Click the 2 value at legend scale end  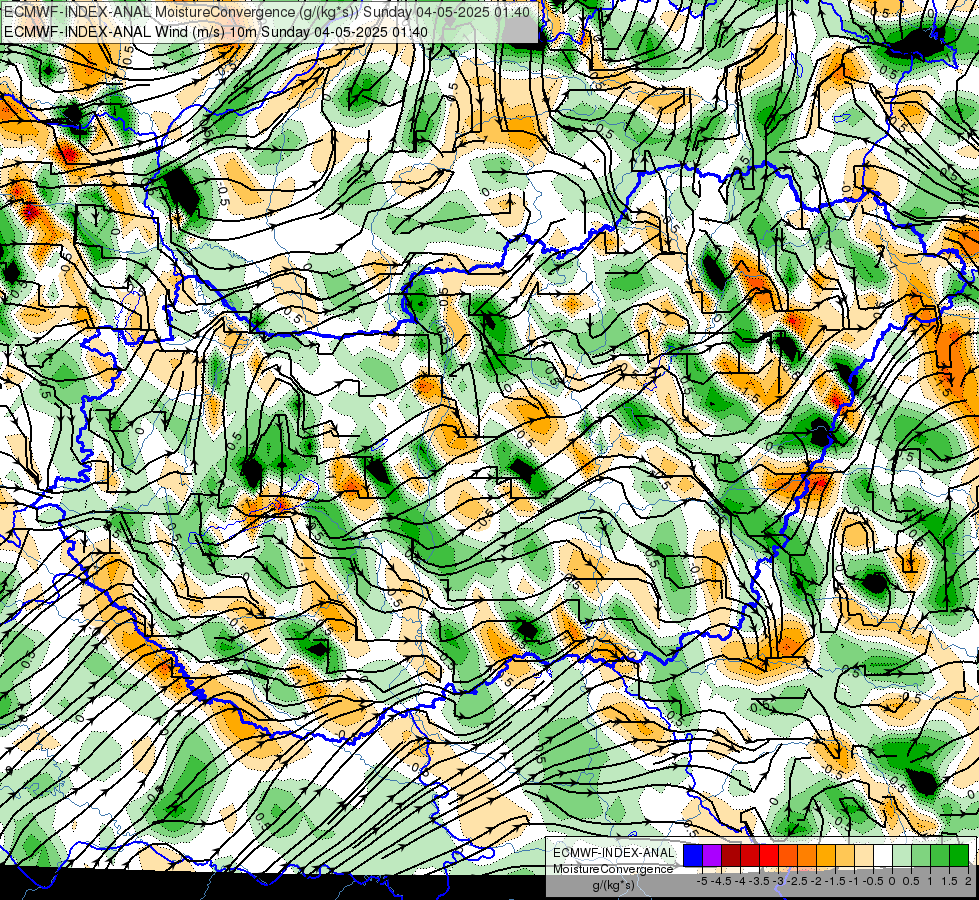(968, 881)
